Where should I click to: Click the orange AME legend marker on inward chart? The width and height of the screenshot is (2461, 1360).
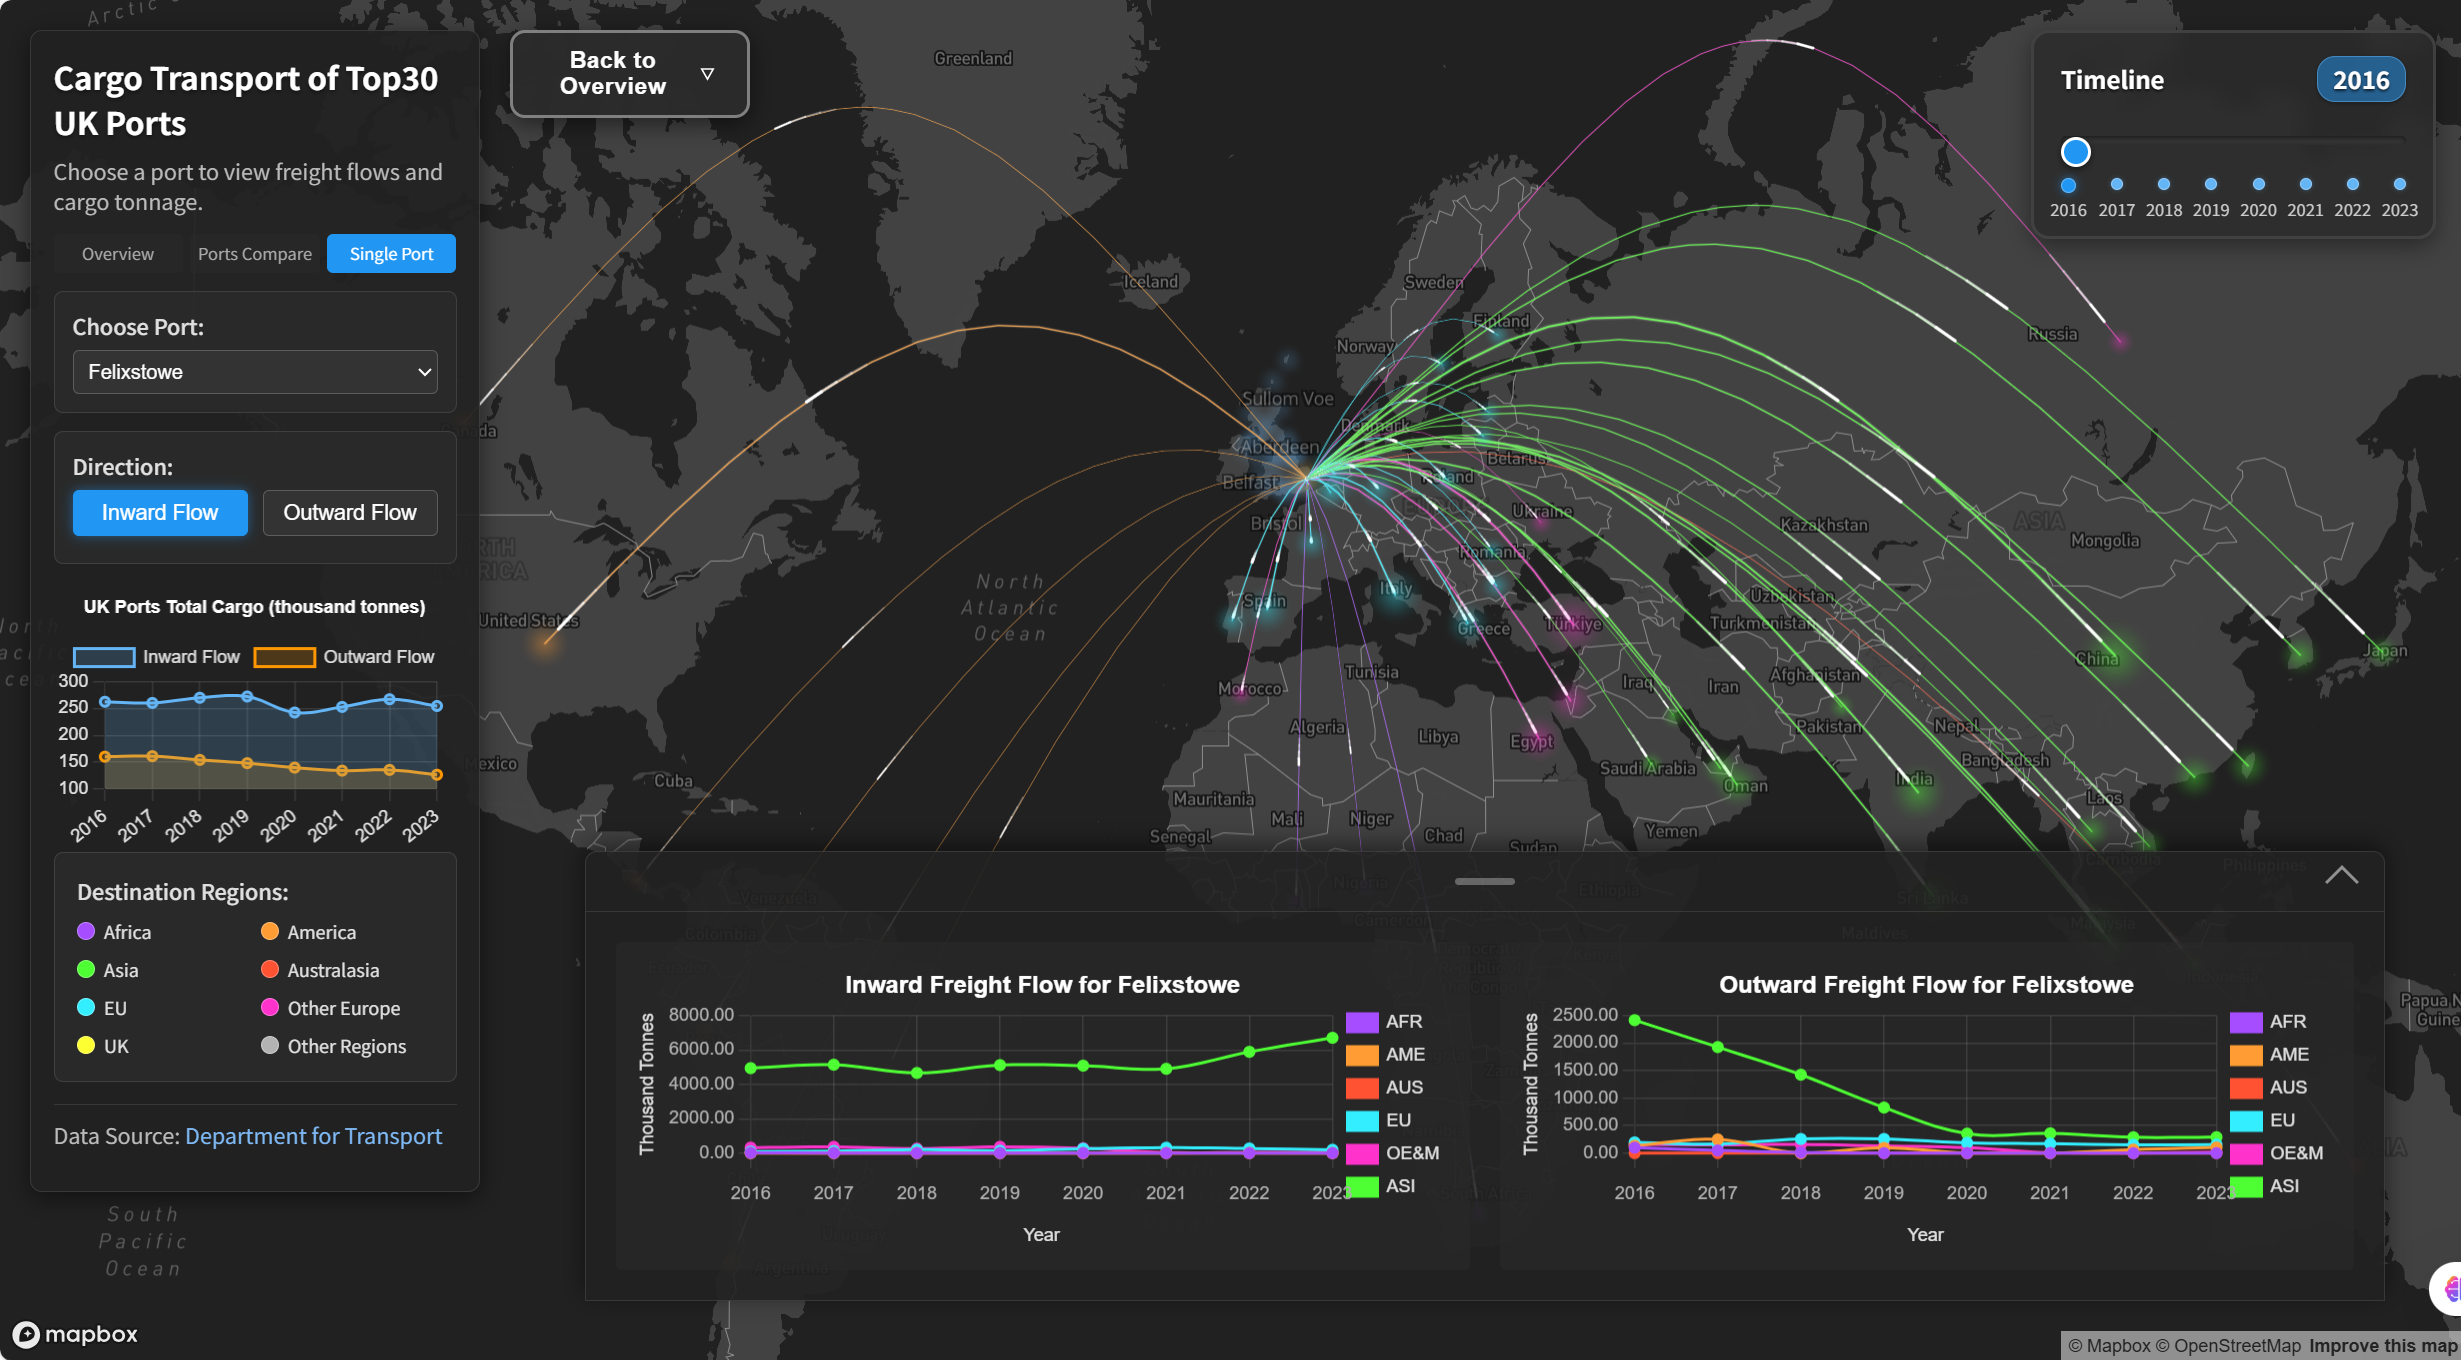pyautogui.click(x=1364, y=1054)
